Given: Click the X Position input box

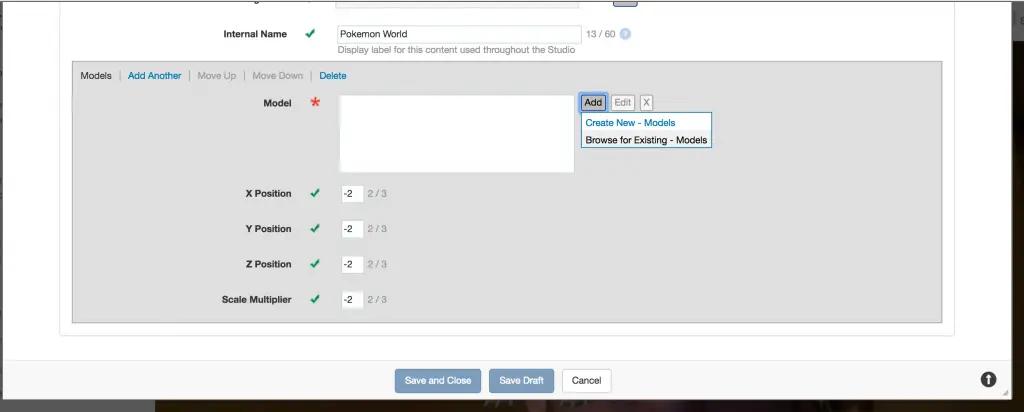Looking at the screenshot, I should pyautogui.click(x=352, y=193).
